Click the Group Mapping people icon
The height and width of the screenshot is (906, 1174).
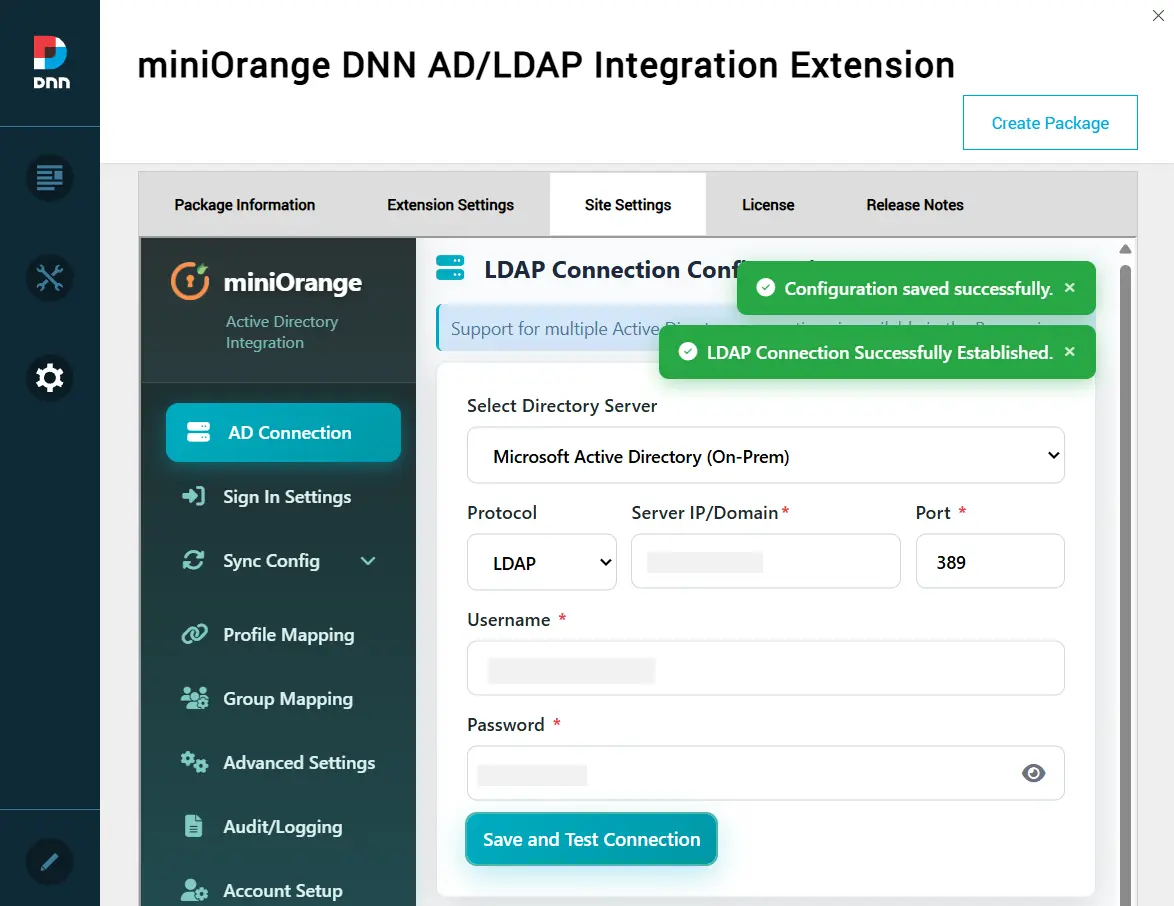point(195,698)
